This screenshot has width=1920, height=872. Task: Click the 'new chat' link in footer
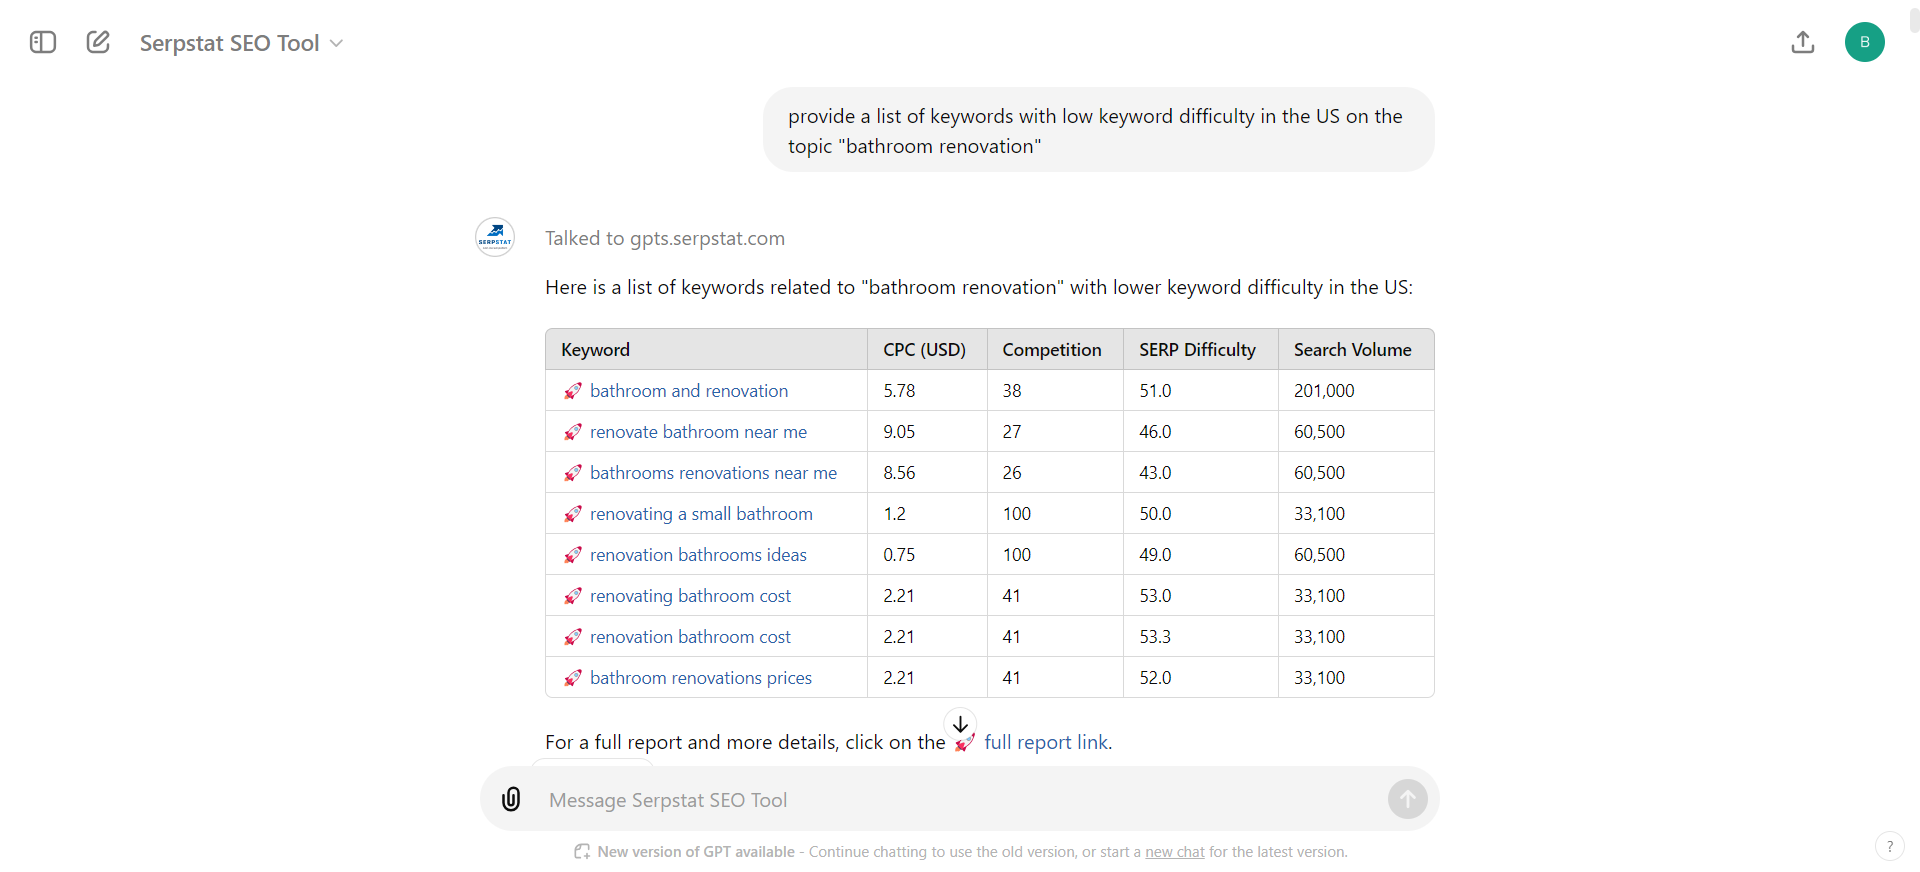(x=1175, y=852)
